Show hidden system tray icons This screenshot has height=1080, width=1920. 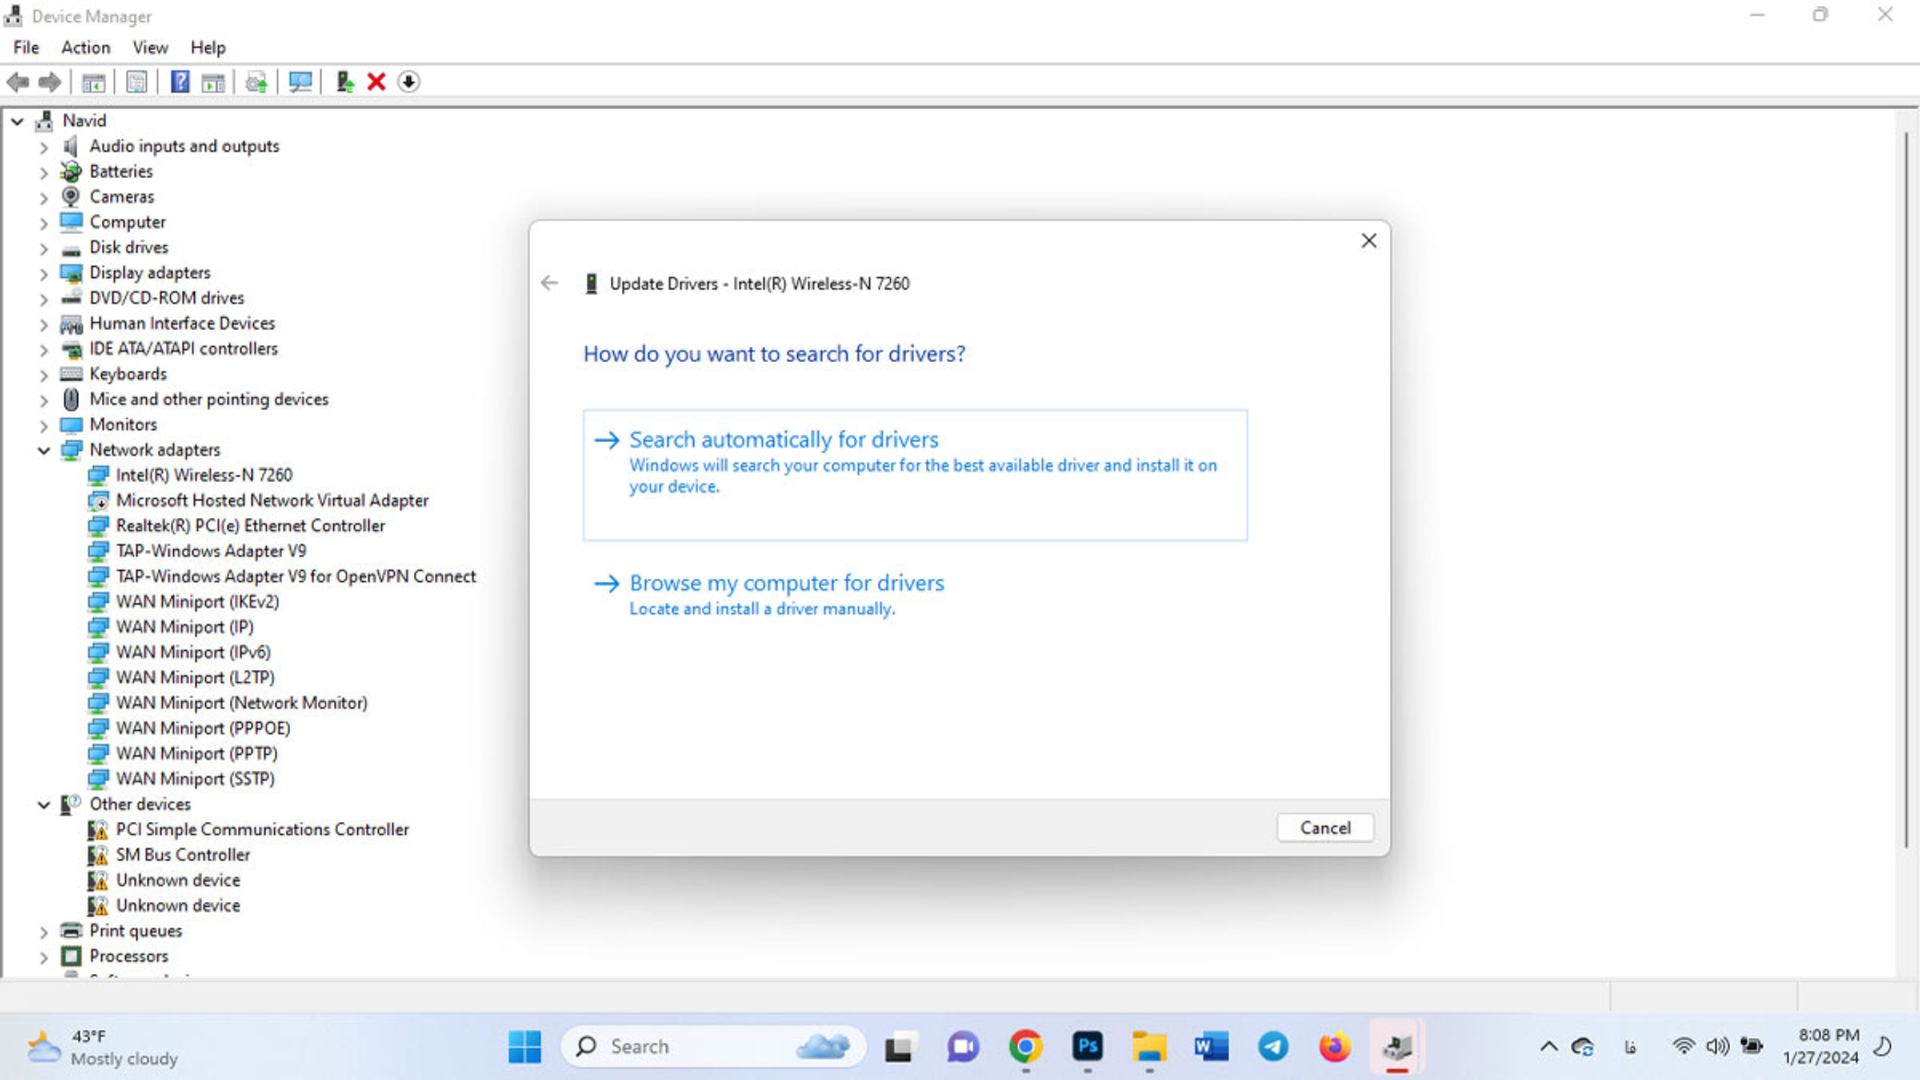[x=1548, y=1047]
